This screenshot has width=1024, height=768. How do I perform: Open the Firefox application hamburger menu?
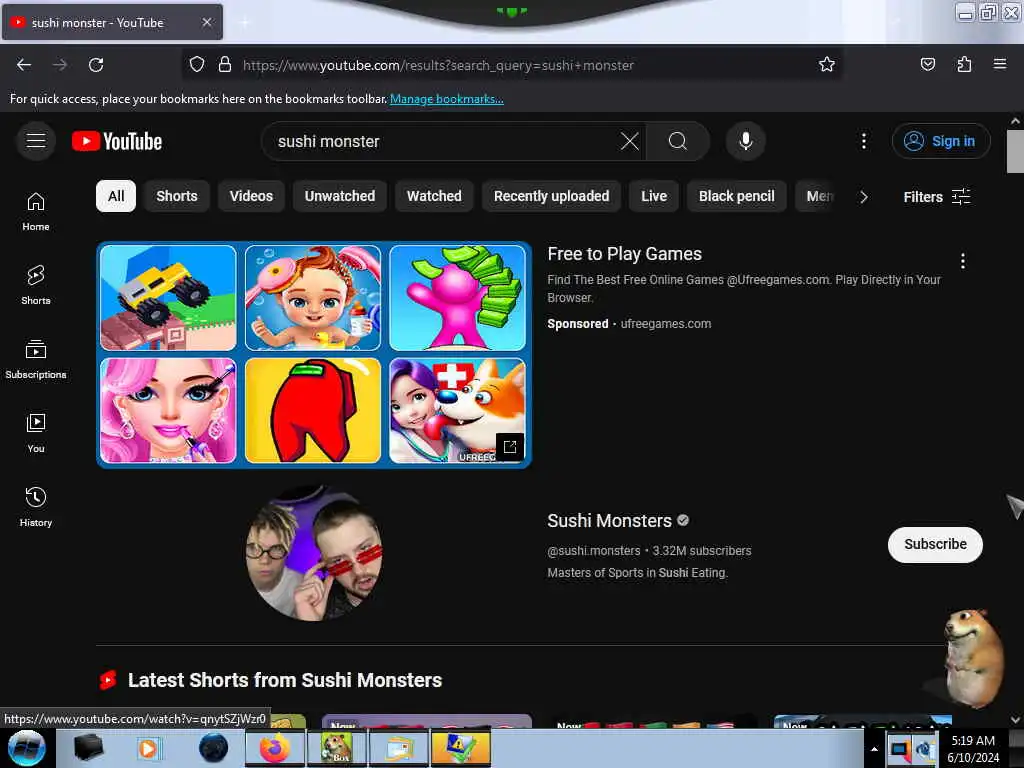[x=999, y=64]
